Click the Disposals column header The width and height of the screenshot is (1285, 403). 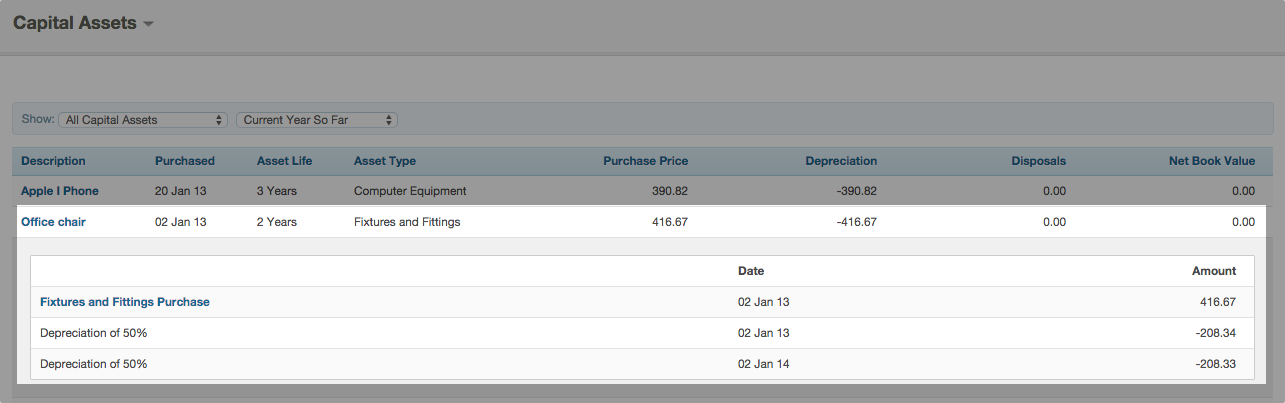1038,161
